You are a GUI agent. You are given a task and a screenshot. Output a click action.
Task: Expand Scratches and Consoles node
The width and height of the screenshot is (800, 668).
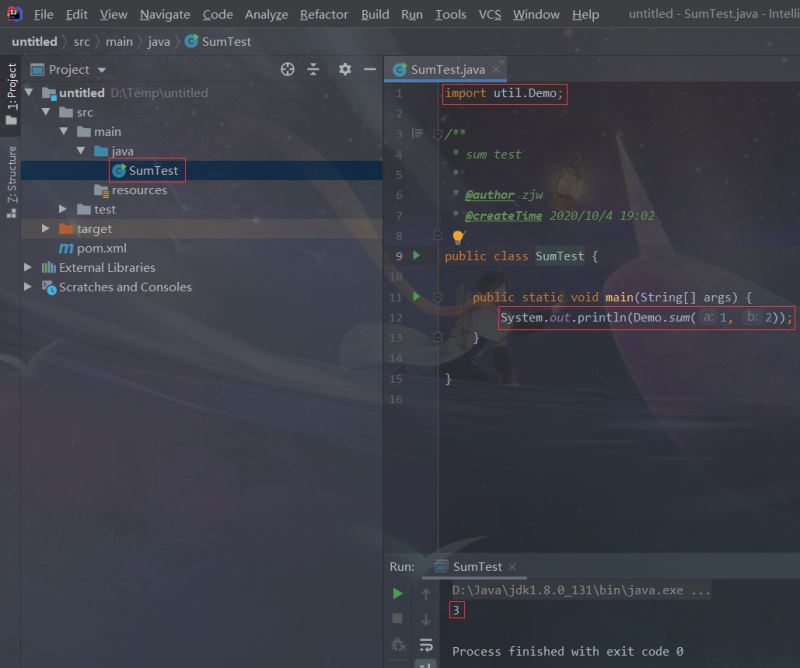[x=28, y=286]
